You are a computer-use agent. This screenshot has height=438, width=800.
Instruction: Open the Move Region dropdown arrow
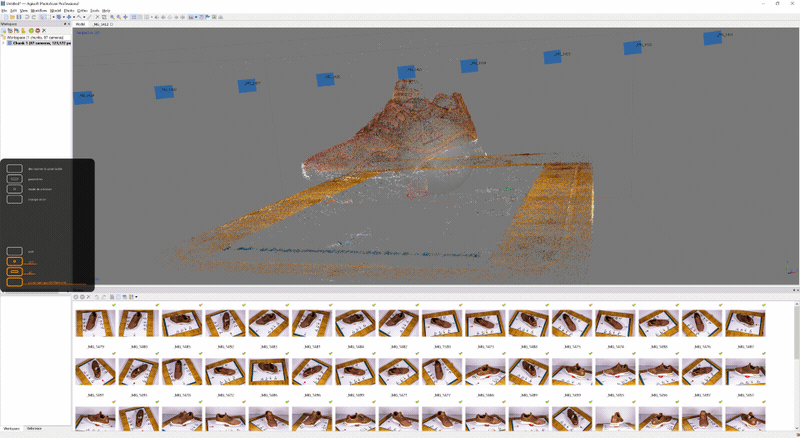(64, 17)
